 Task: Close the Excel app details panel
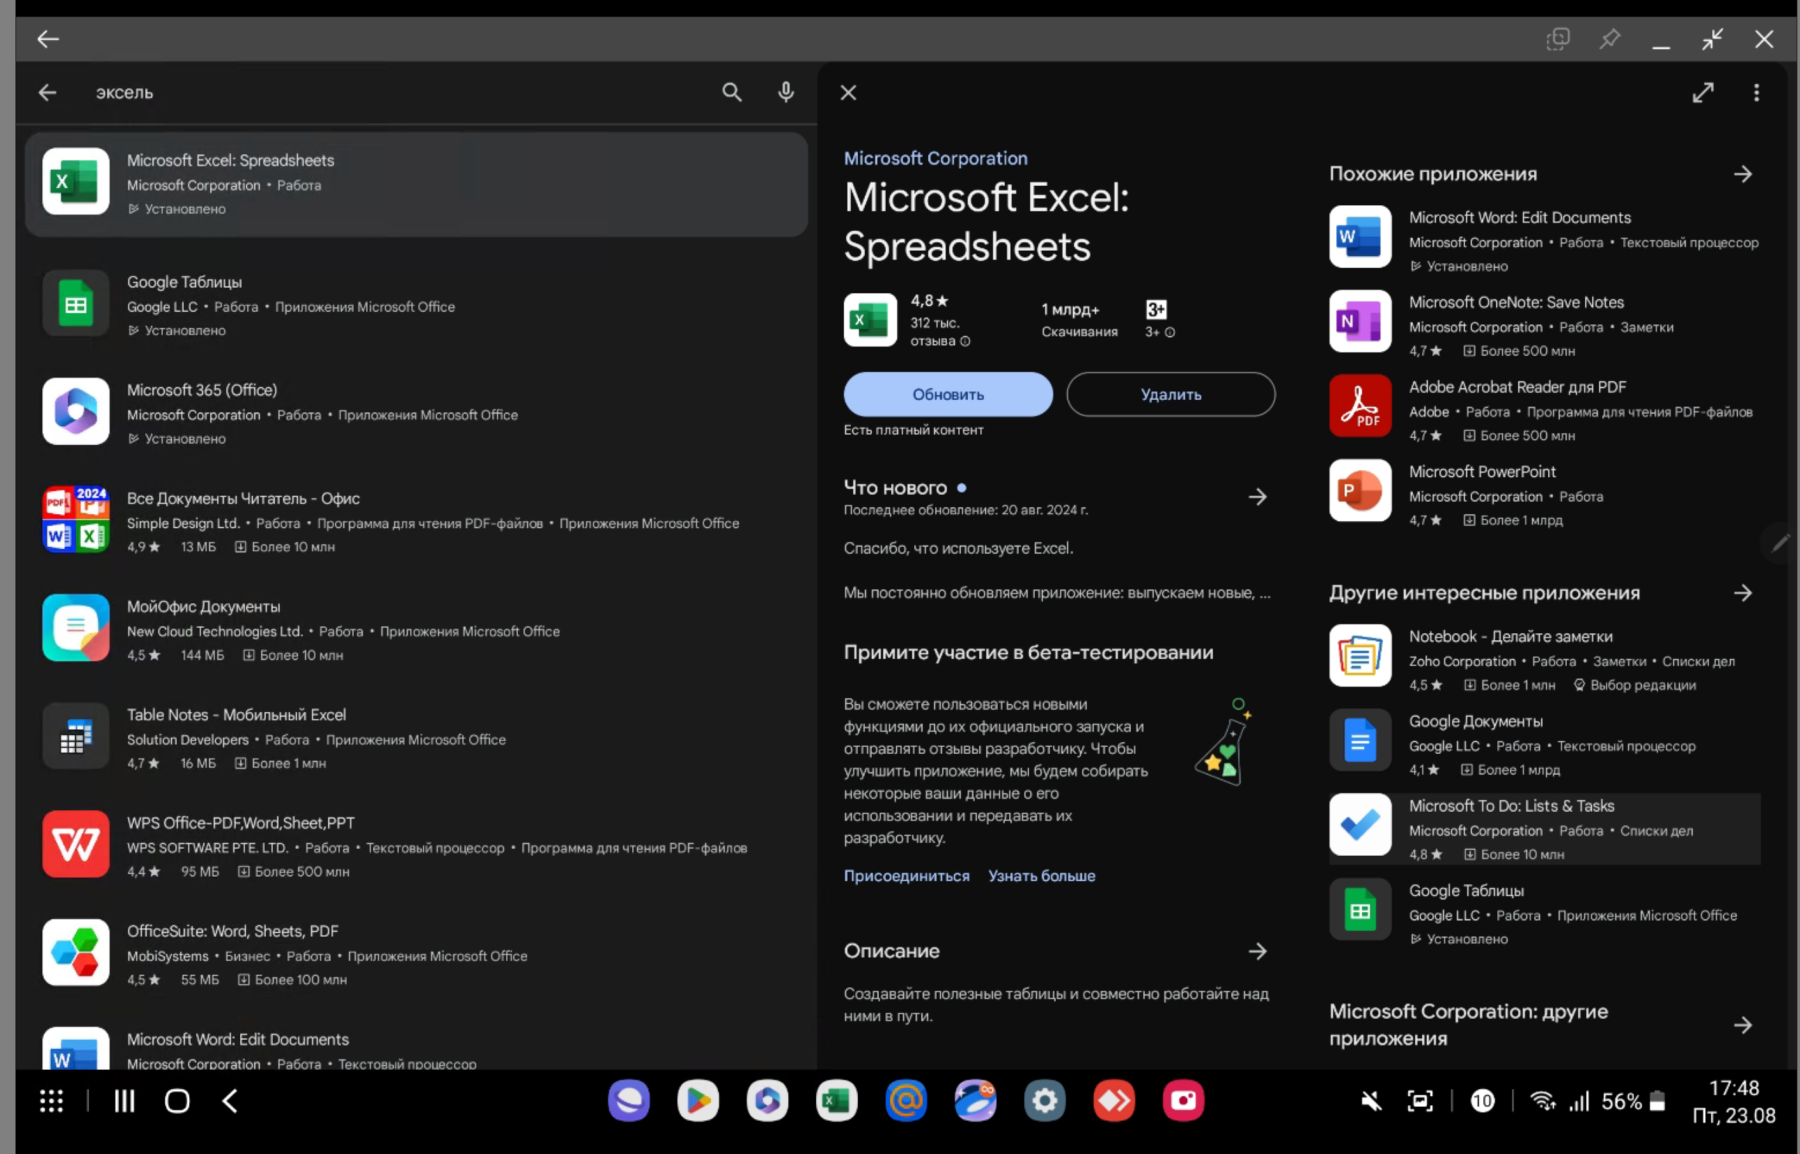(848, 92)
